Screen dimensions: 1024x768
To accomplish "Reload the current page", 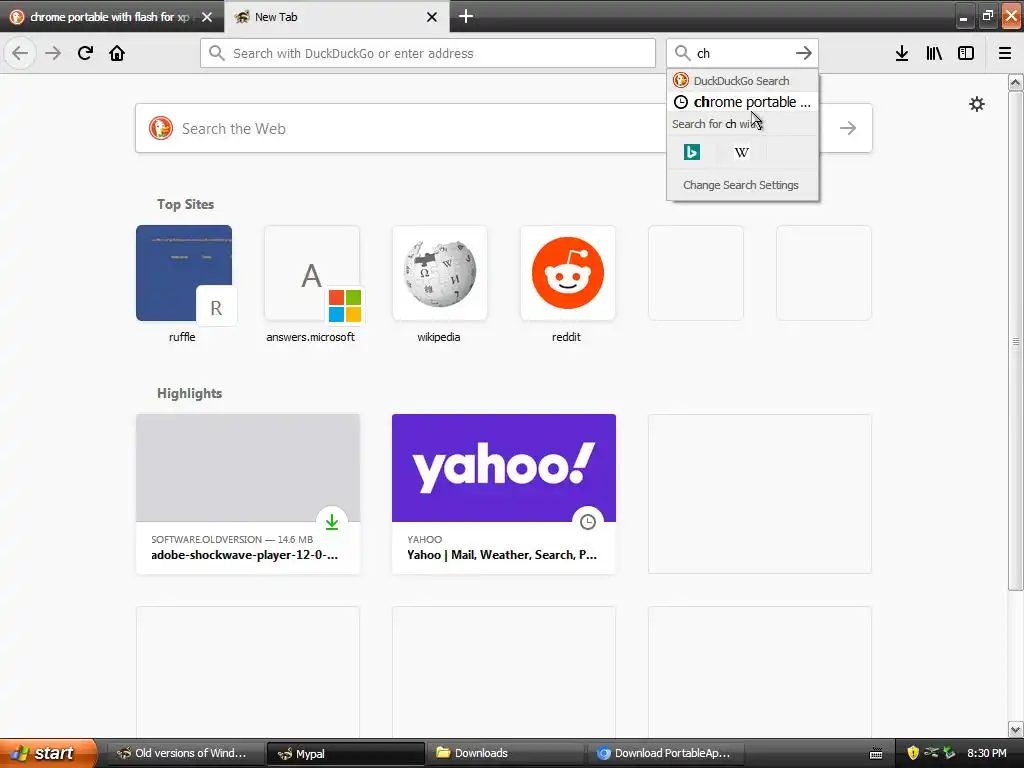I will click(85, 53).
